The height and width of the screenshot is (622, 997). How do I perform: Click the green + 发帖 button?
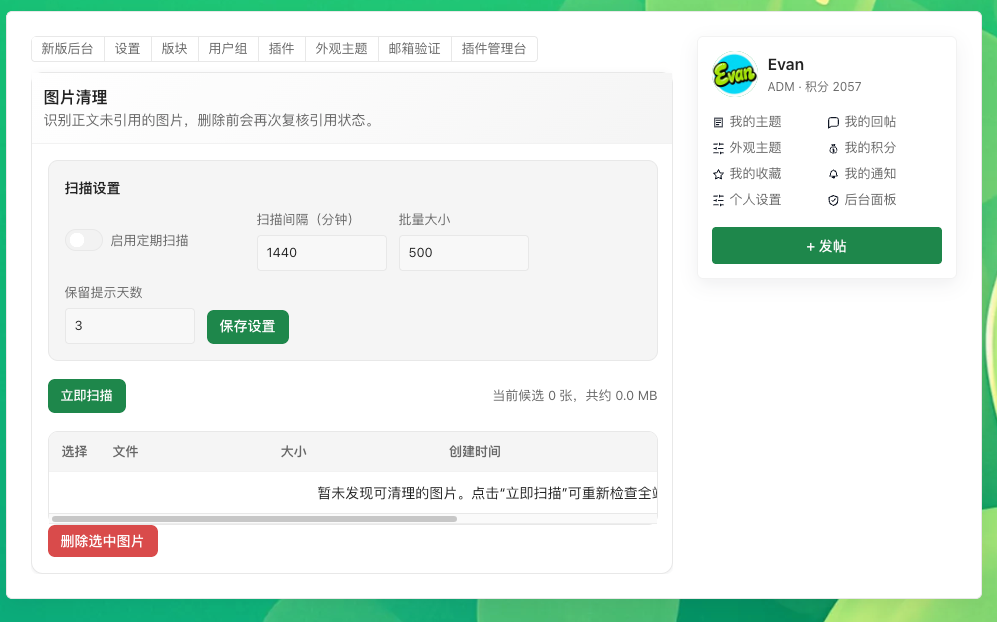point(827,245)
